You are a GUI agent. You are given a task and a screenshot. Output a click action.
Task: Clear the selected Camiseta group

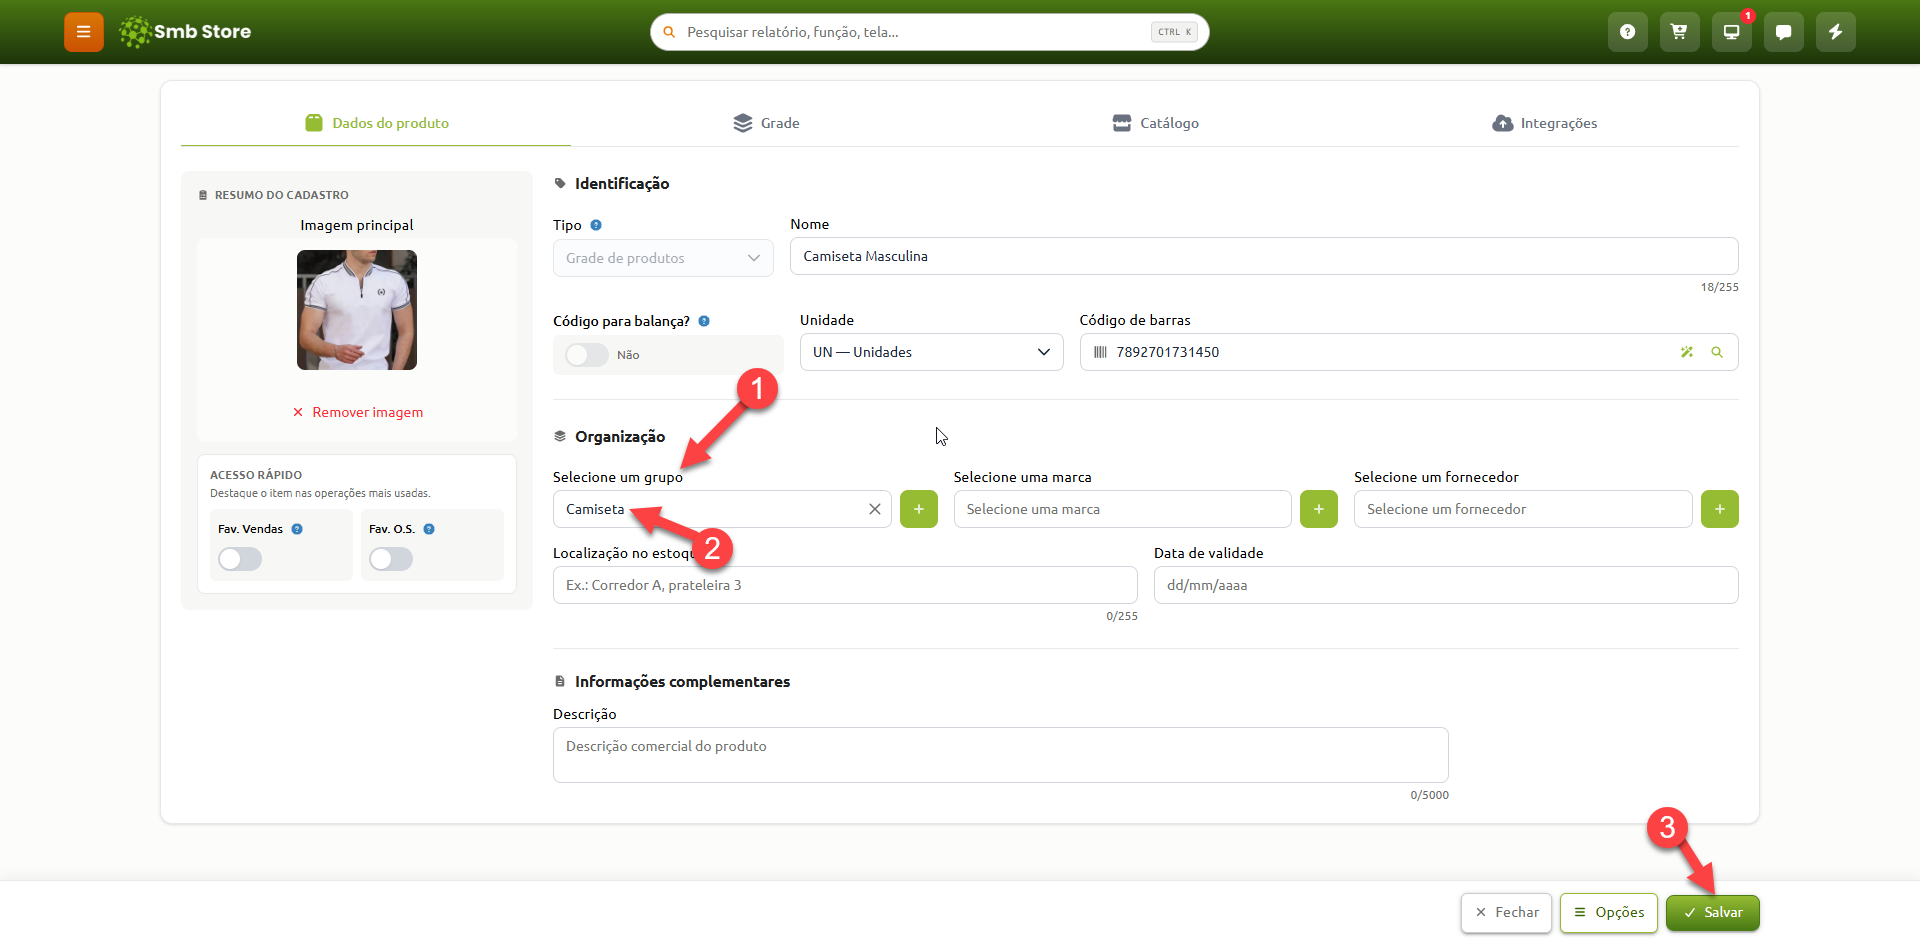tap(875, 509)
